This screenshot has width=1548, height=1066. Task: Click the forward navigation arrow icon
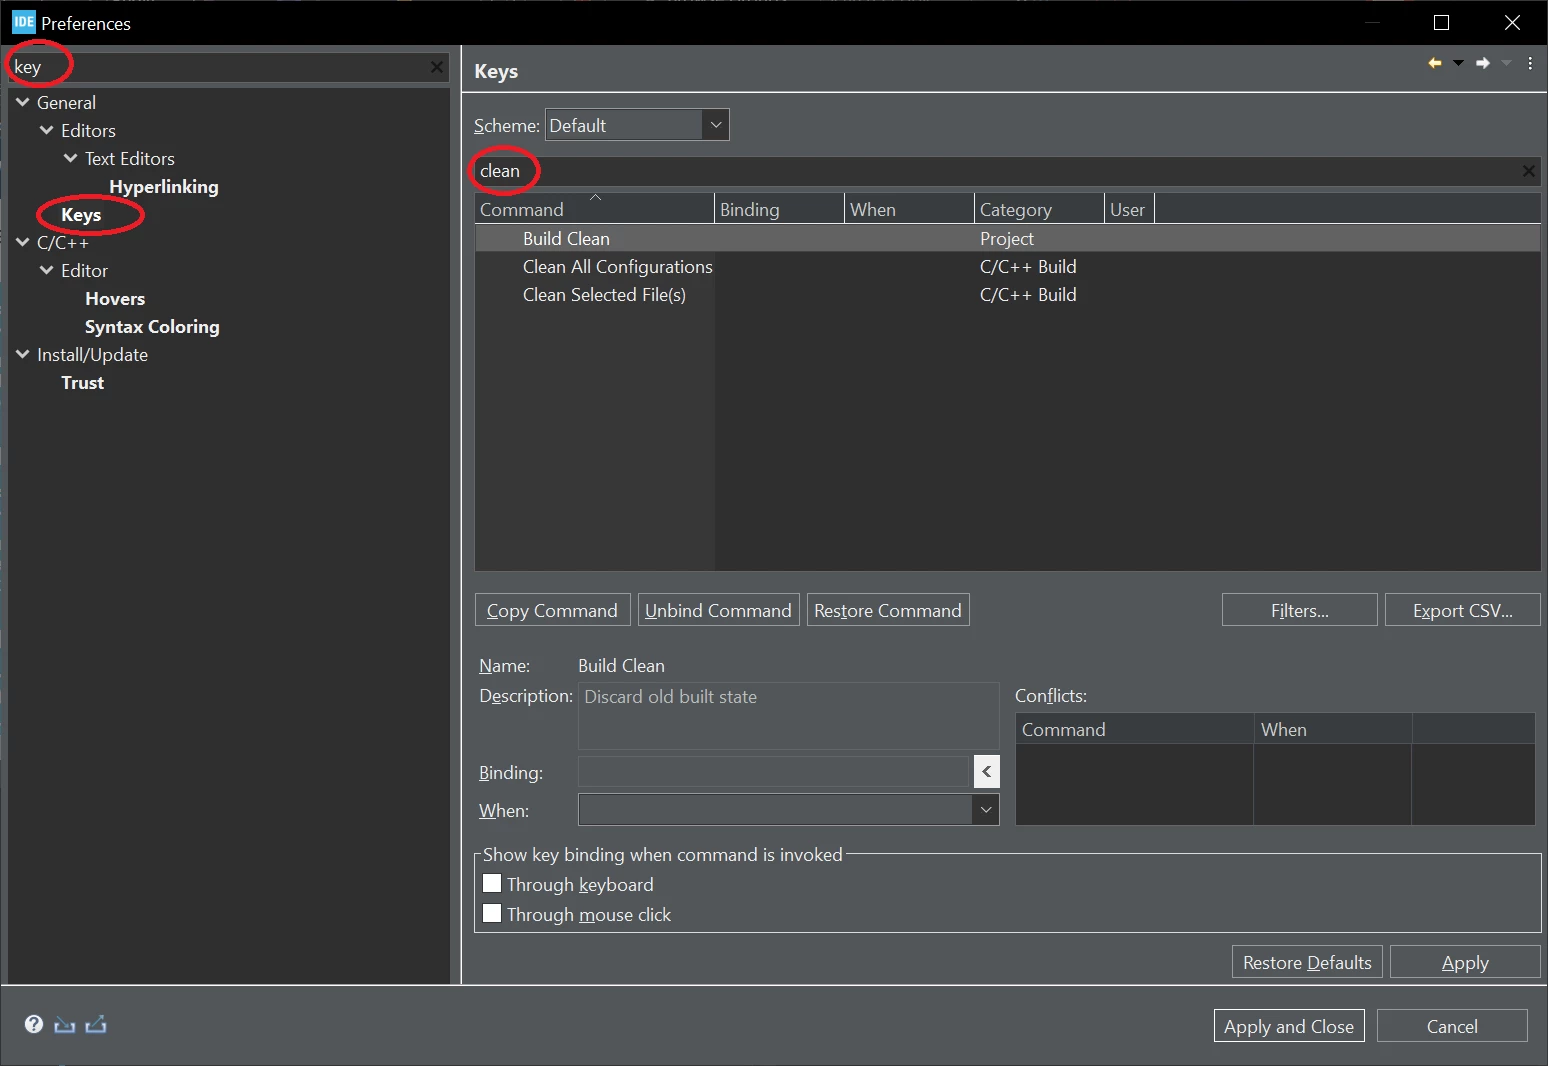tap(1483, 63)
